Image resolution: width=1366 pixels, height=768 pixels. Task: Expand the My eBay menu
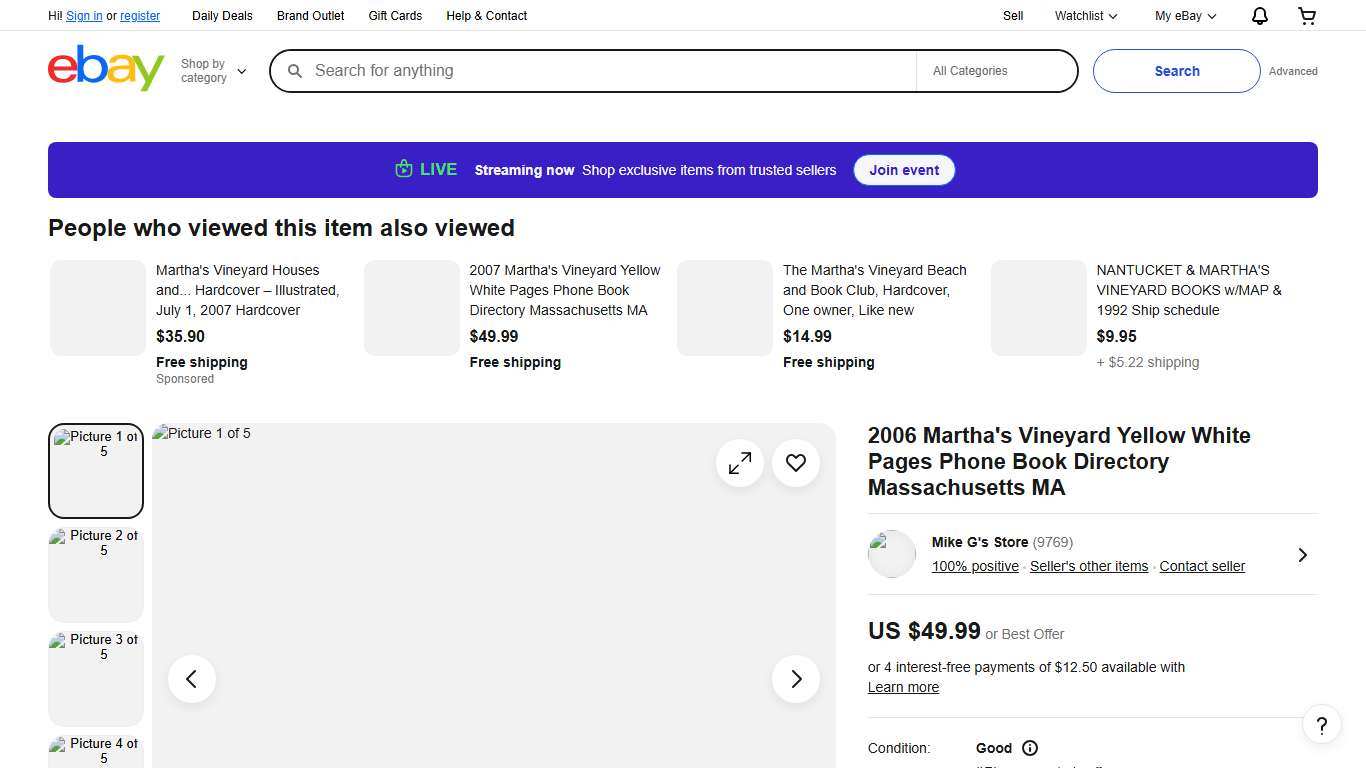[x=1185, y=16]
